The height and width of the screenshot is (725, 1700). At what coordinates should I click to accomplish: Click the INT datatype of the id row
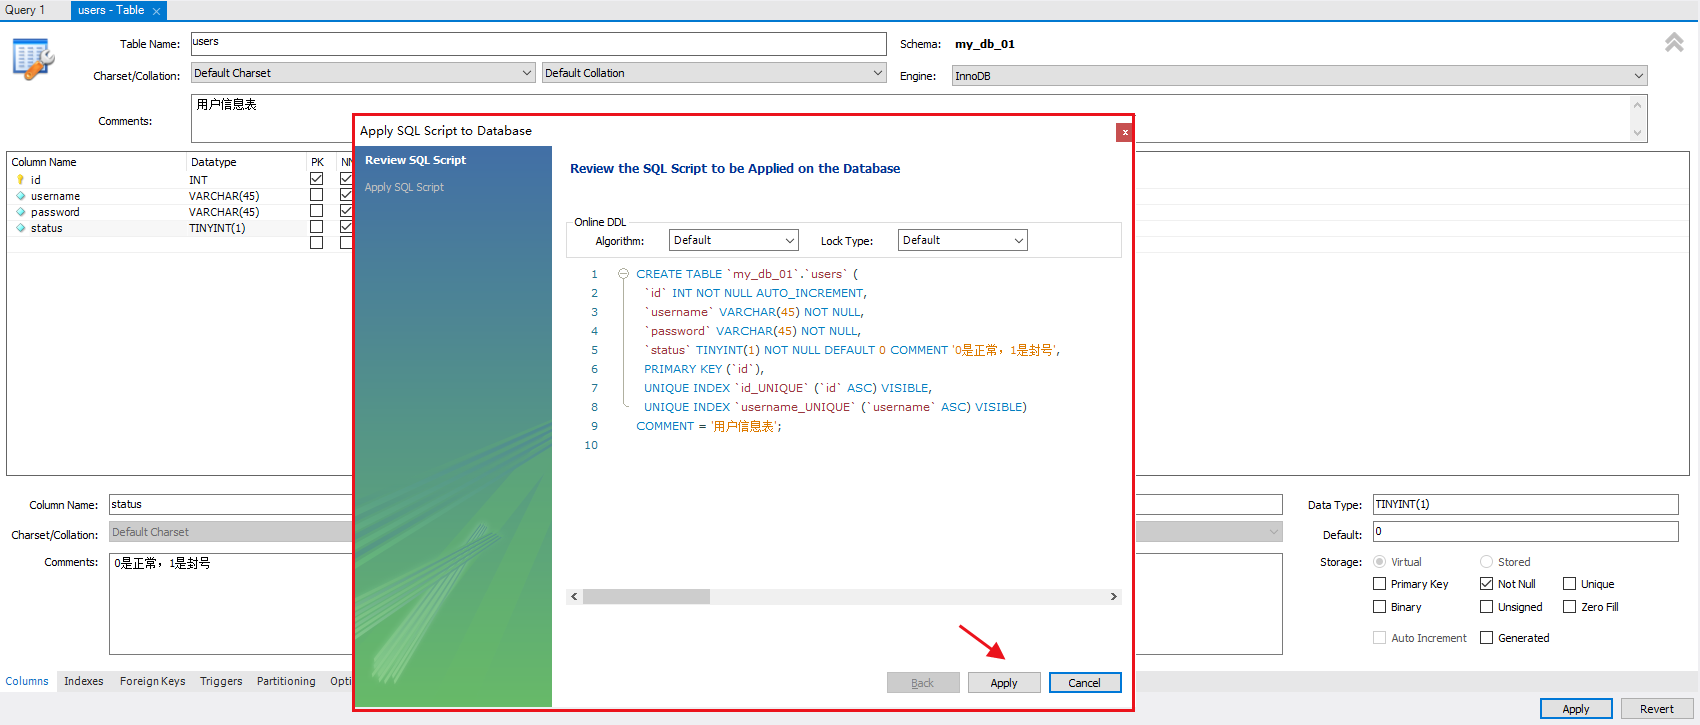[198, 180]
